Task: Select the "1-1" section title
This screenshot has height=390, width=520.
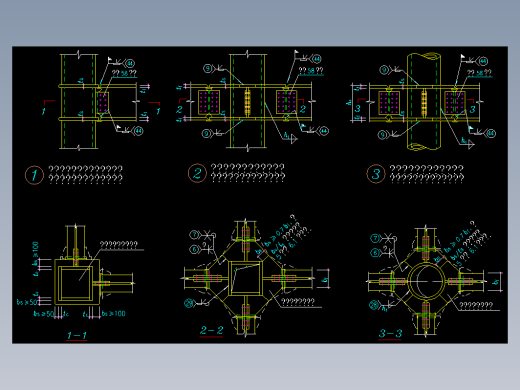Action: pos(77,335)
